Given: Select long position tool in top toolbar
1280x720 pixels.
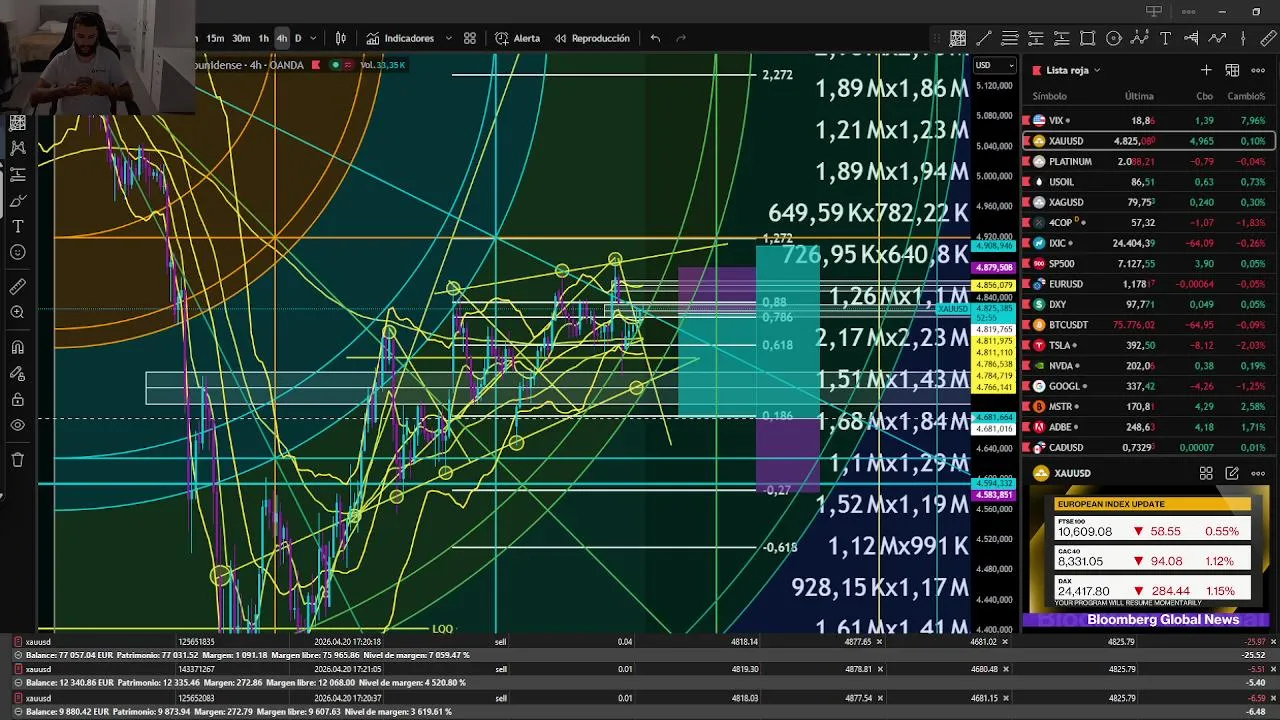Looking at the screenshot, I should coord(1062,38).
